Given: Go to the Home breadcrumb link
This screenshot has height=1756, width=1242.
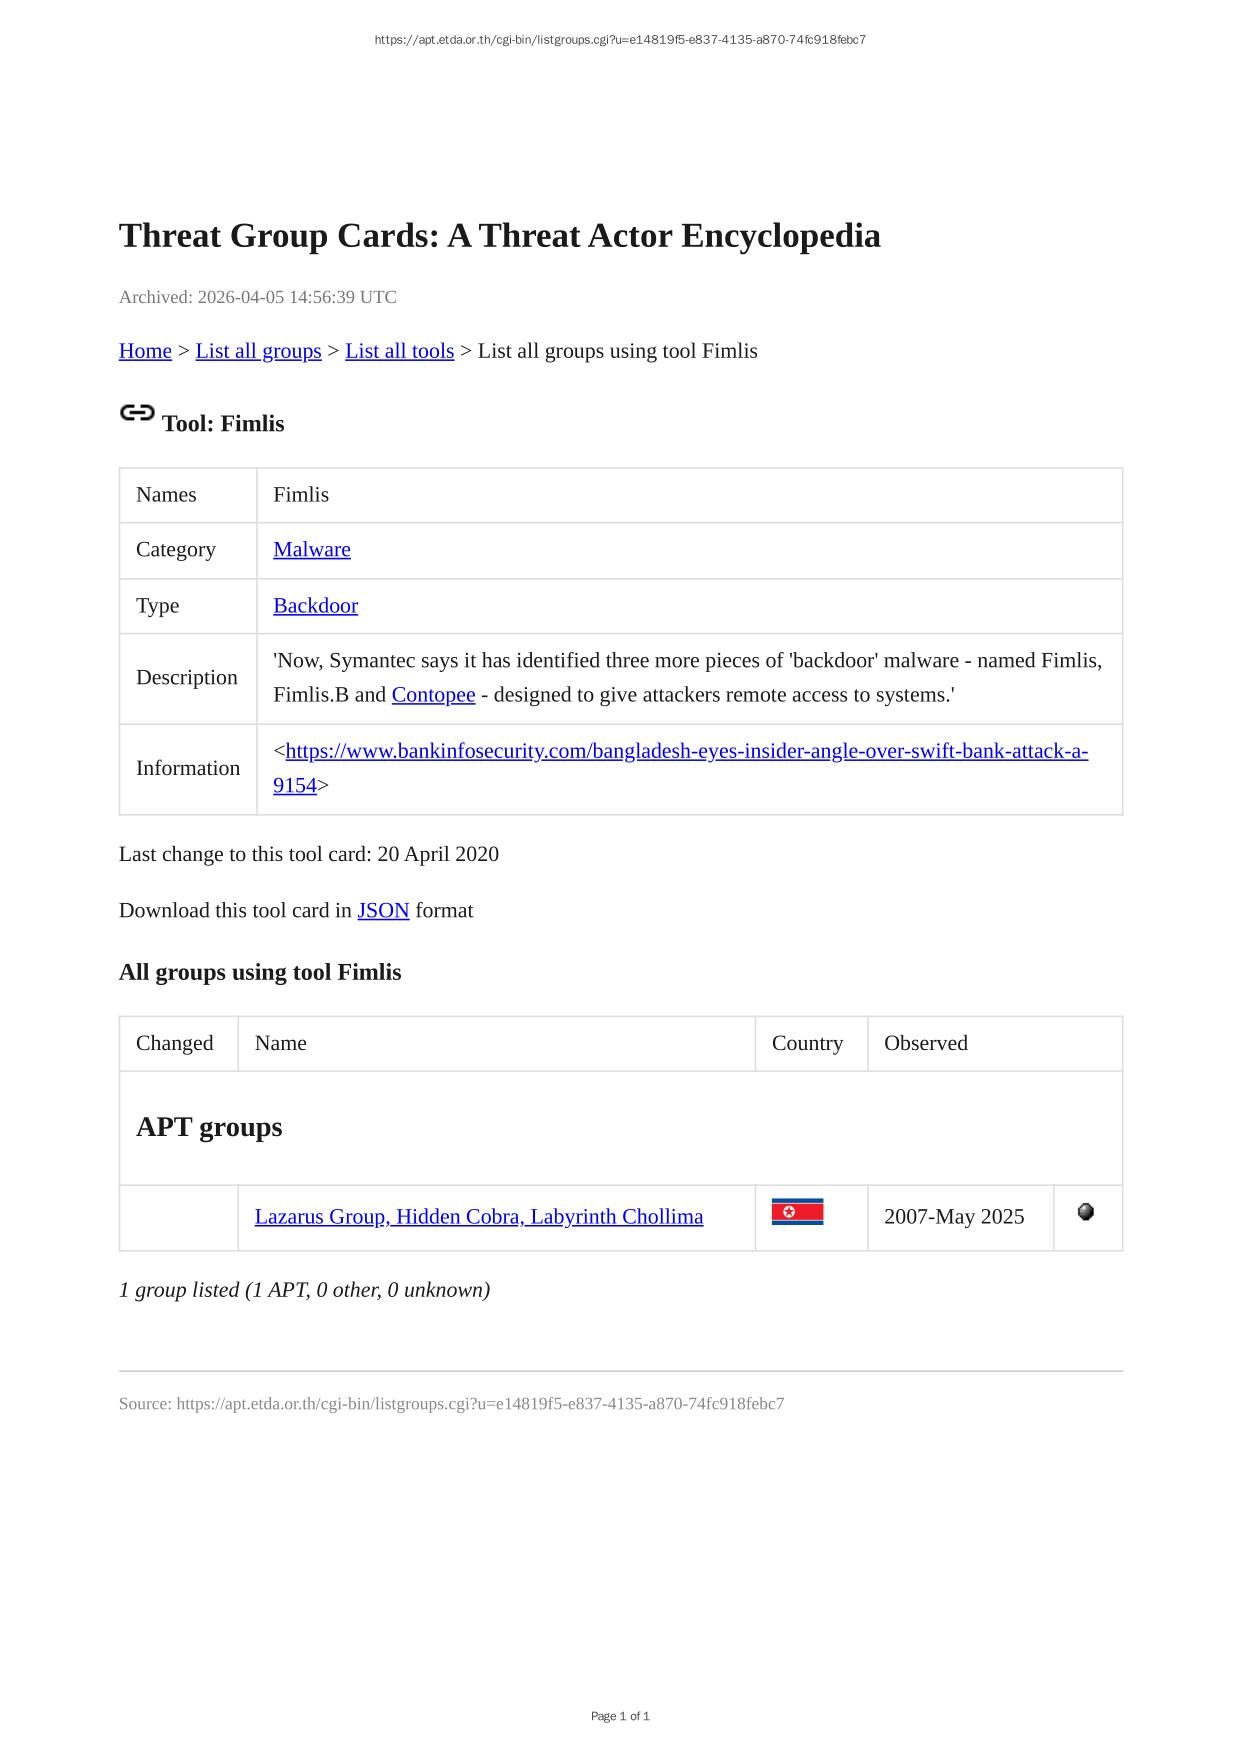Looking at the screenshot, I should (145, 351).
